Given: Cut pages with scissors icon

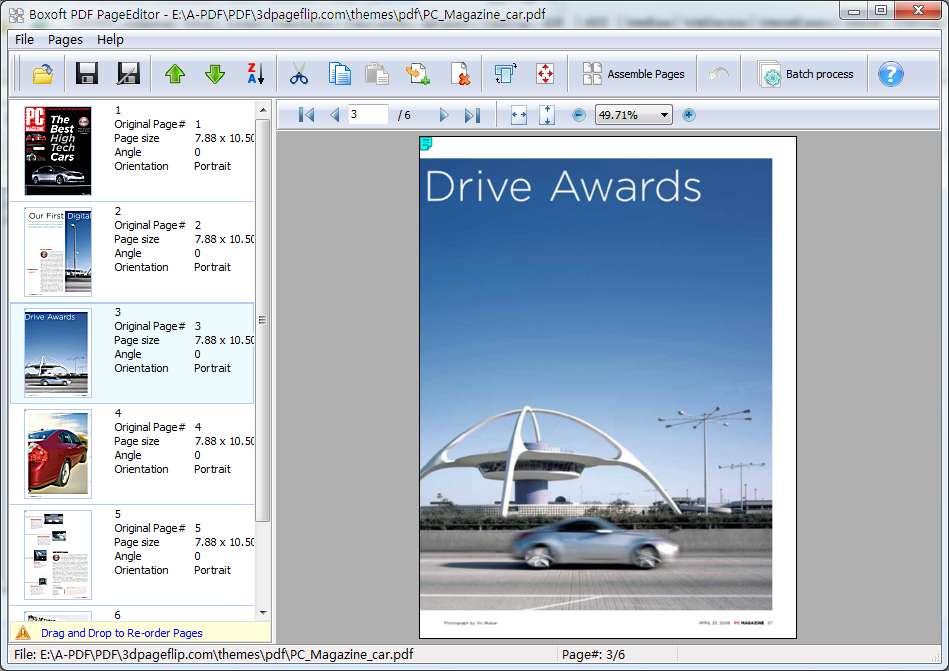Looking at the screenshot, I should [x=299, y=74].
